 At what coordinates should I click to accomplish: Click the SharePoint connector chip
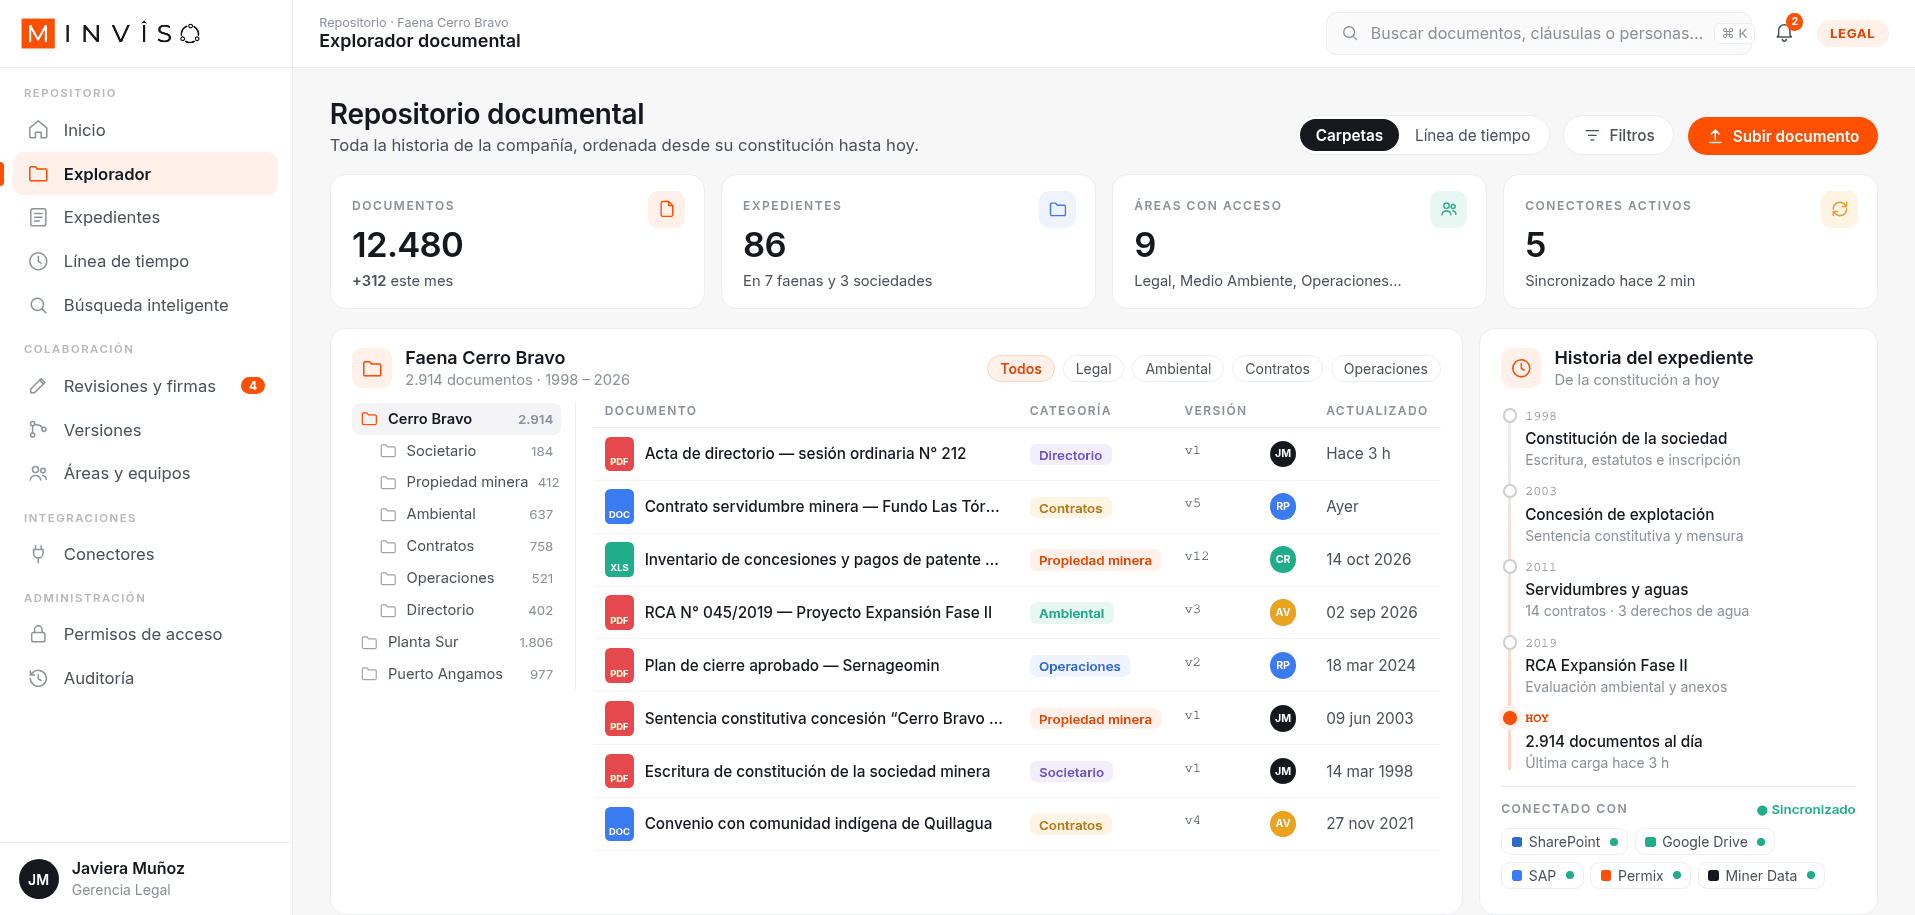1565,842
